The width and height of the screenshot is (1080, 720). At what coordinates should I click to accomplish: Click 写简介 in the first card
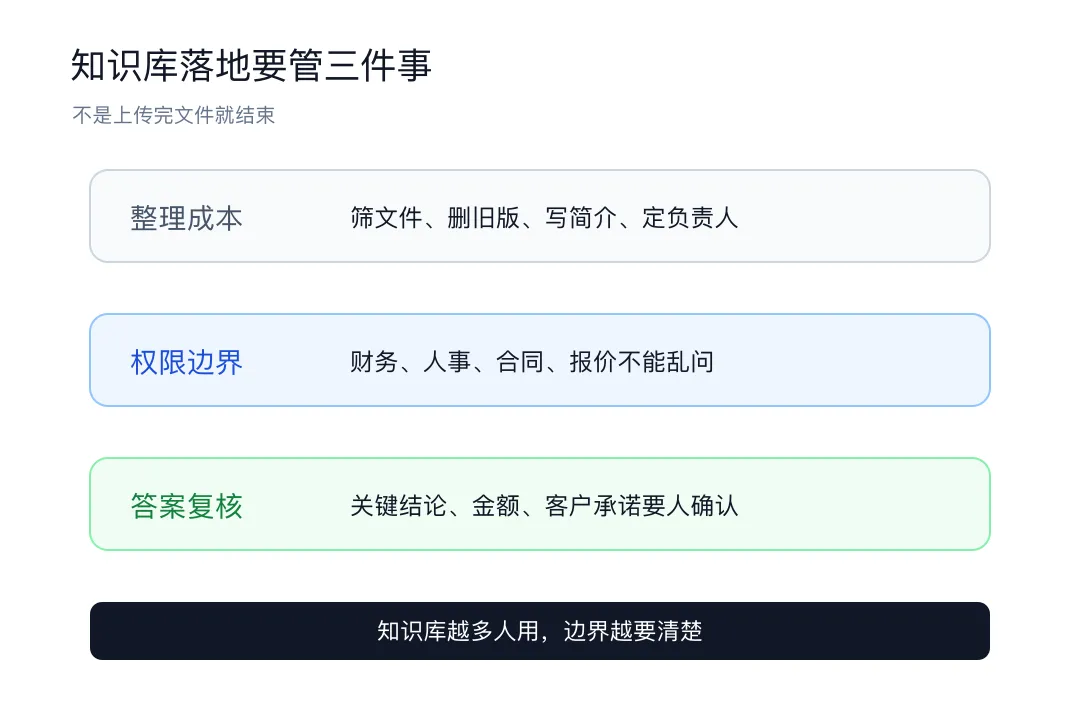pyautogui.click(x=581, y=218)
